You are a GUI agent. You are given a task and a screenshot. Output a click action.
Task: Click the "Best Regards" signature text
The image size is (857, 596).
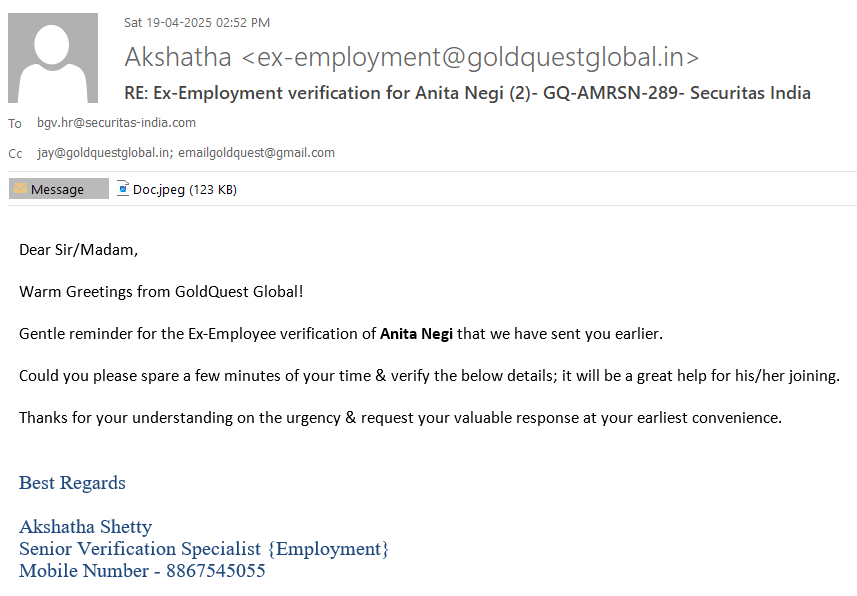coord(72,483)
